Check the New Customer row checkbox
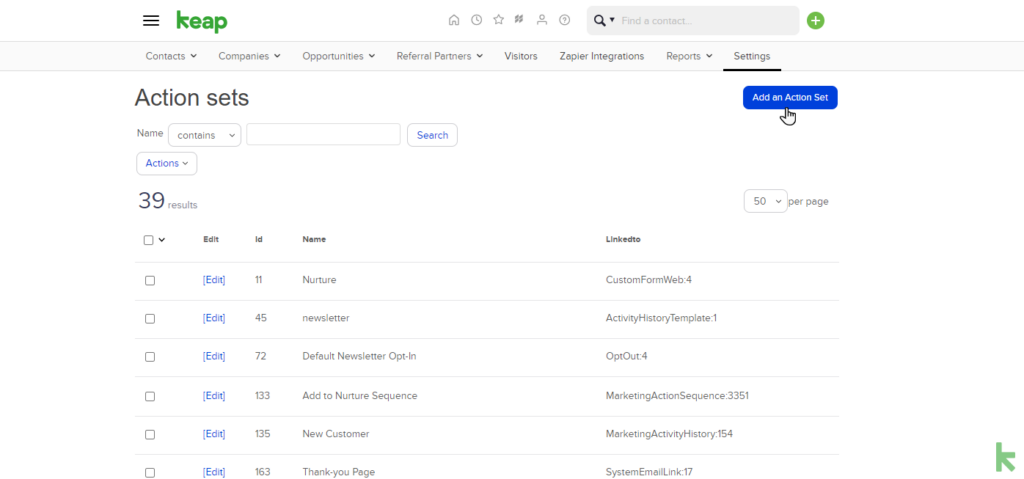The width and height of the screenshot is (1024, 479). (150, 435)
